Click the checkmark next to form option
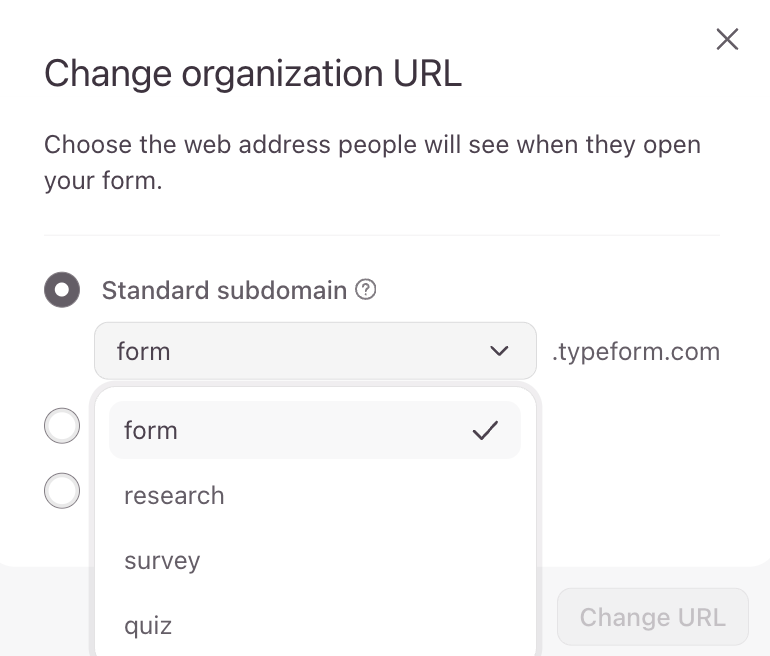The image size is (770, 656). [x=485, y=431]
